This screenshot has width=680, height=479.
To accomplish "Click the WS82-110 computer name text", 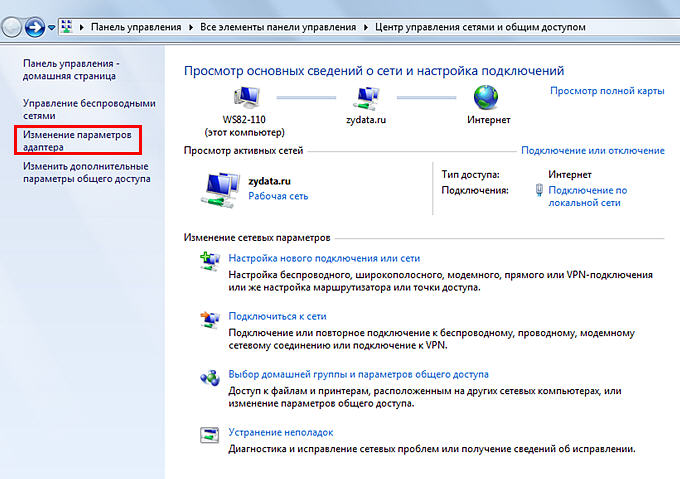I will 244,120.
